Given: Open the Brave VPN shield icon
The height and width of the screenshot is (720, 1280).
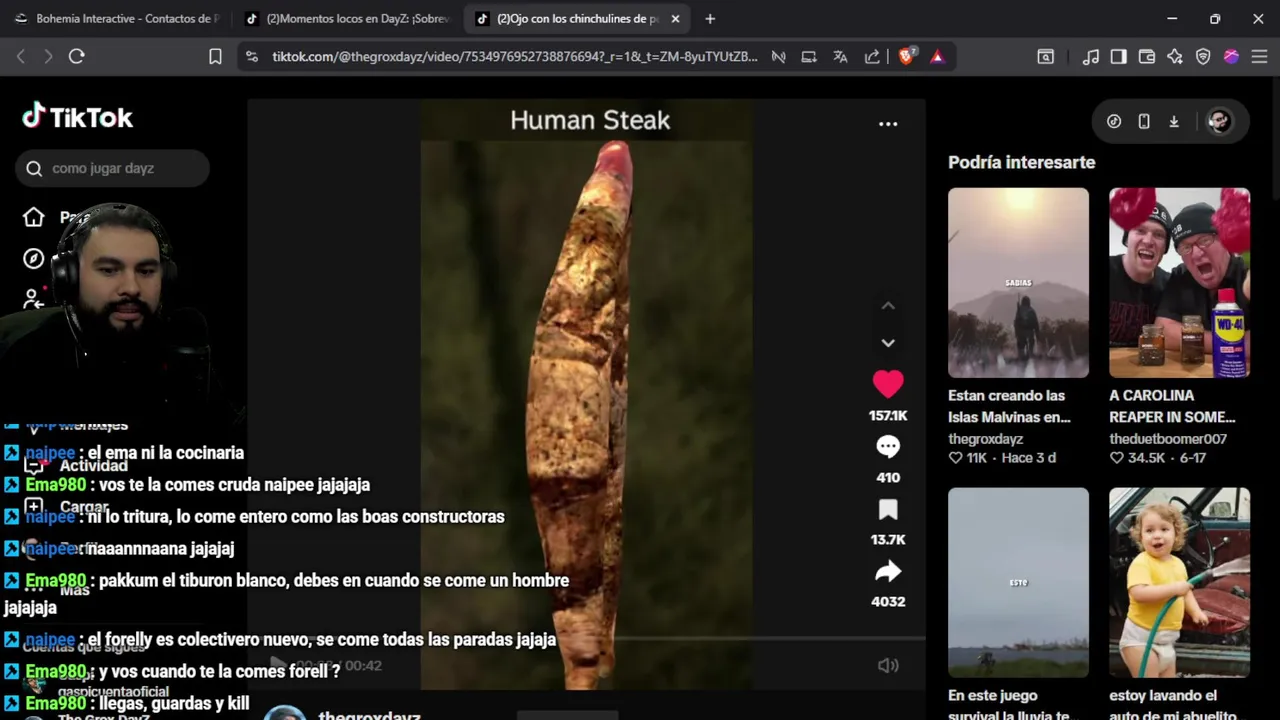Looking at the screenshot, I should (x=1203, y=57).
